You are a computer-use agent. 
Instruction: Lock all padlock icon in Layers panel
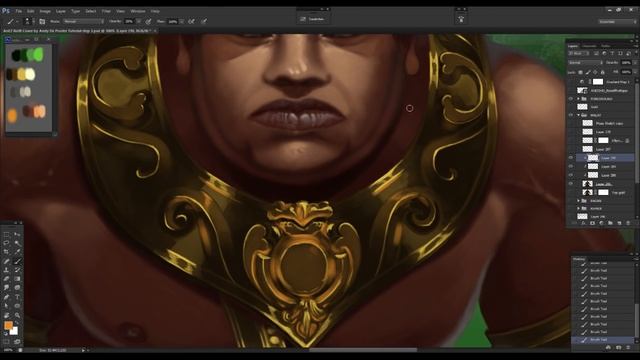(x=602, y=72)
